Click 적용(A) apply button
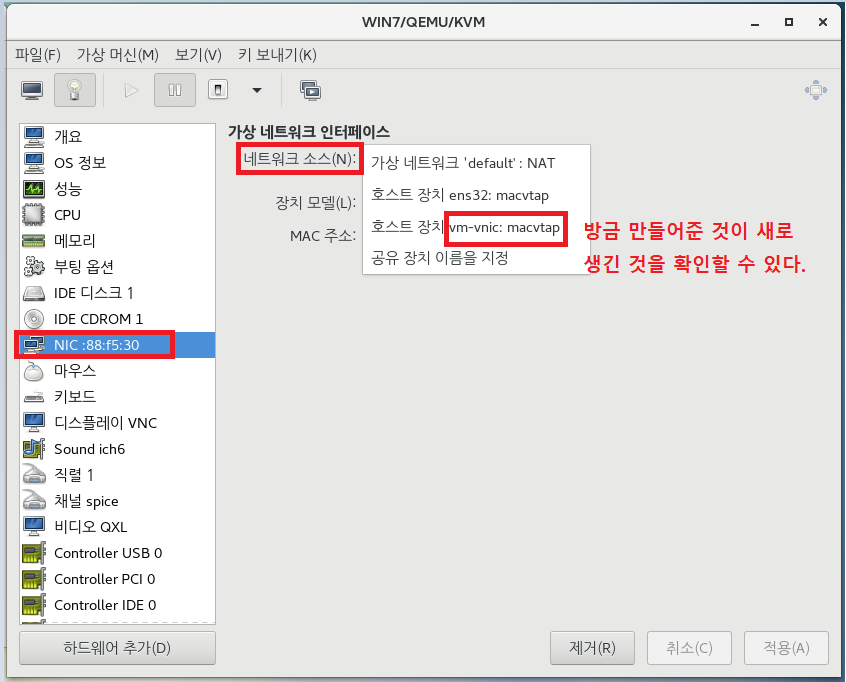 (786, 648)
